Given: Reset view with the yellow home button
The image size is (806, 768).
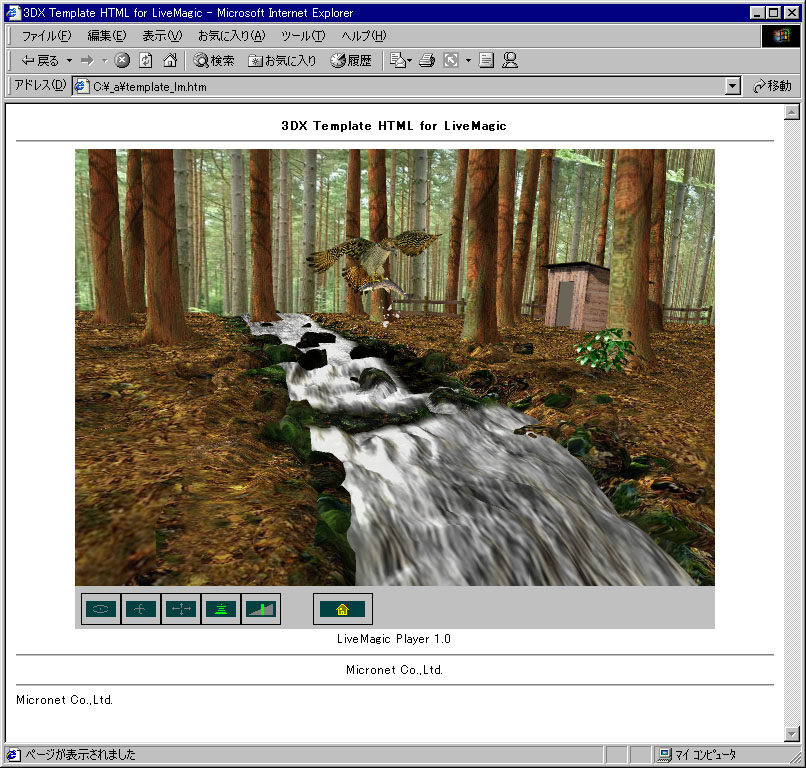Looking at the screenshot, I should [x=342, y=609].
